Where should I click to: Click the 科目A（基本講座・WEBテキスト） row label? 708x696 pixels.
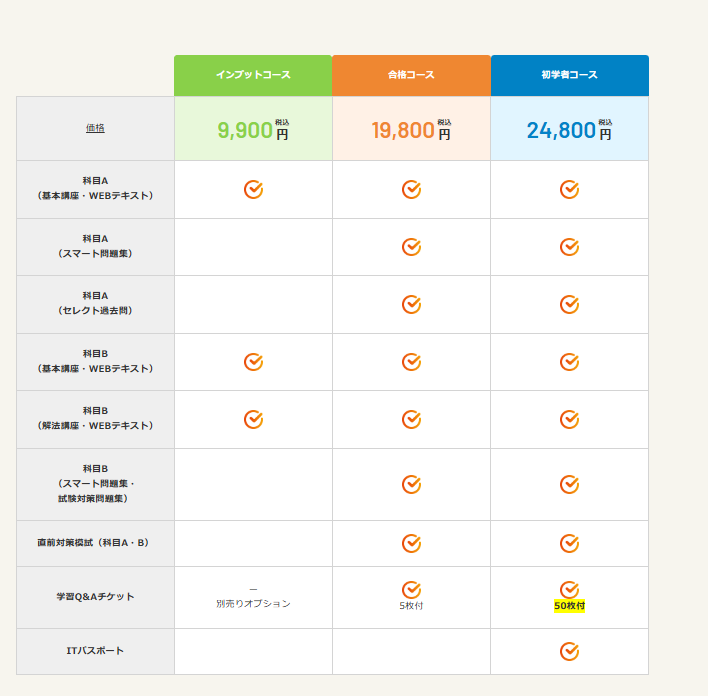[95, 188]
